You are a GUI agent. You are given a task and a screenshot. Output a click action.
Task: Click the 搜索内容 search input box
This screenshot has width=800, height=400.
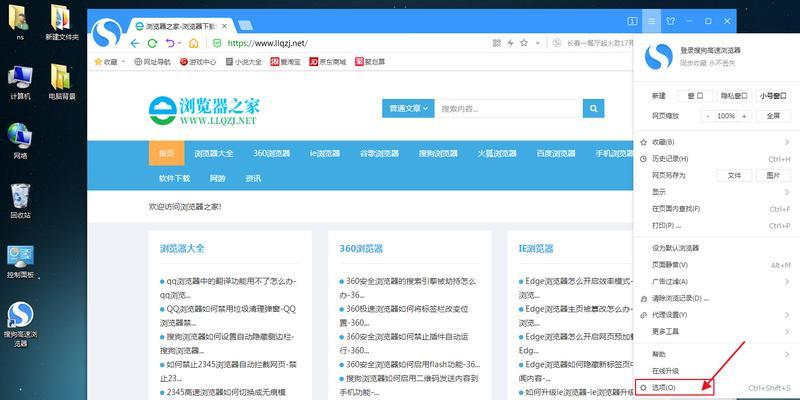tap(509, 108)
